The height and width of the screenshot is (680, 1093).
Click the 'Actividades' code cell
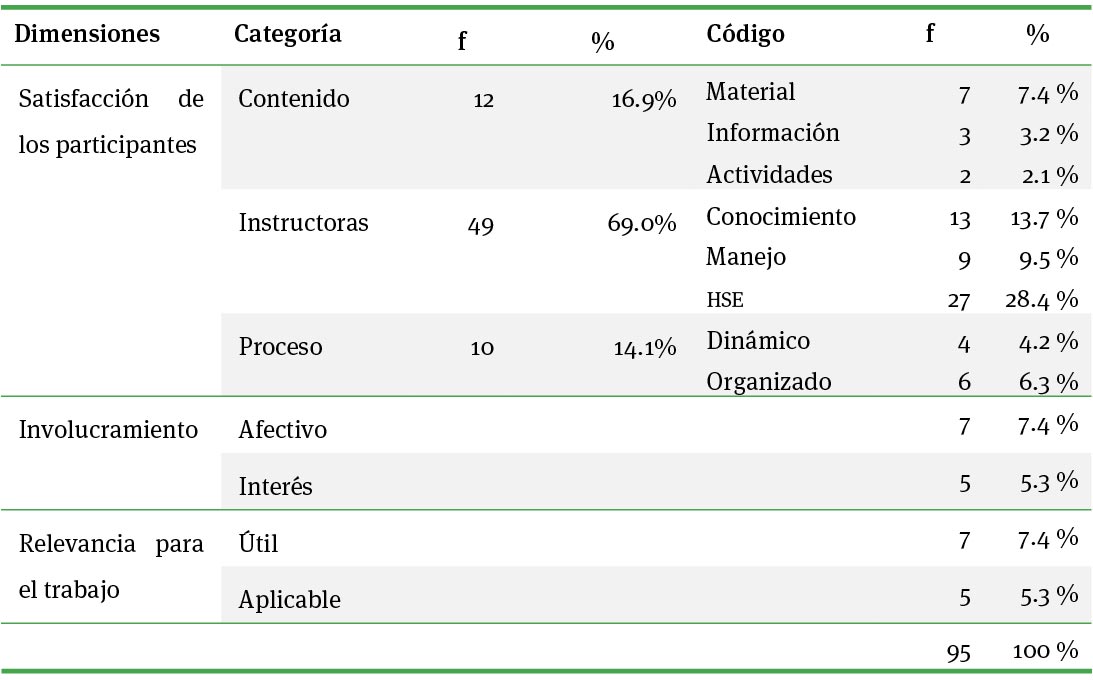tap(769, 175)
